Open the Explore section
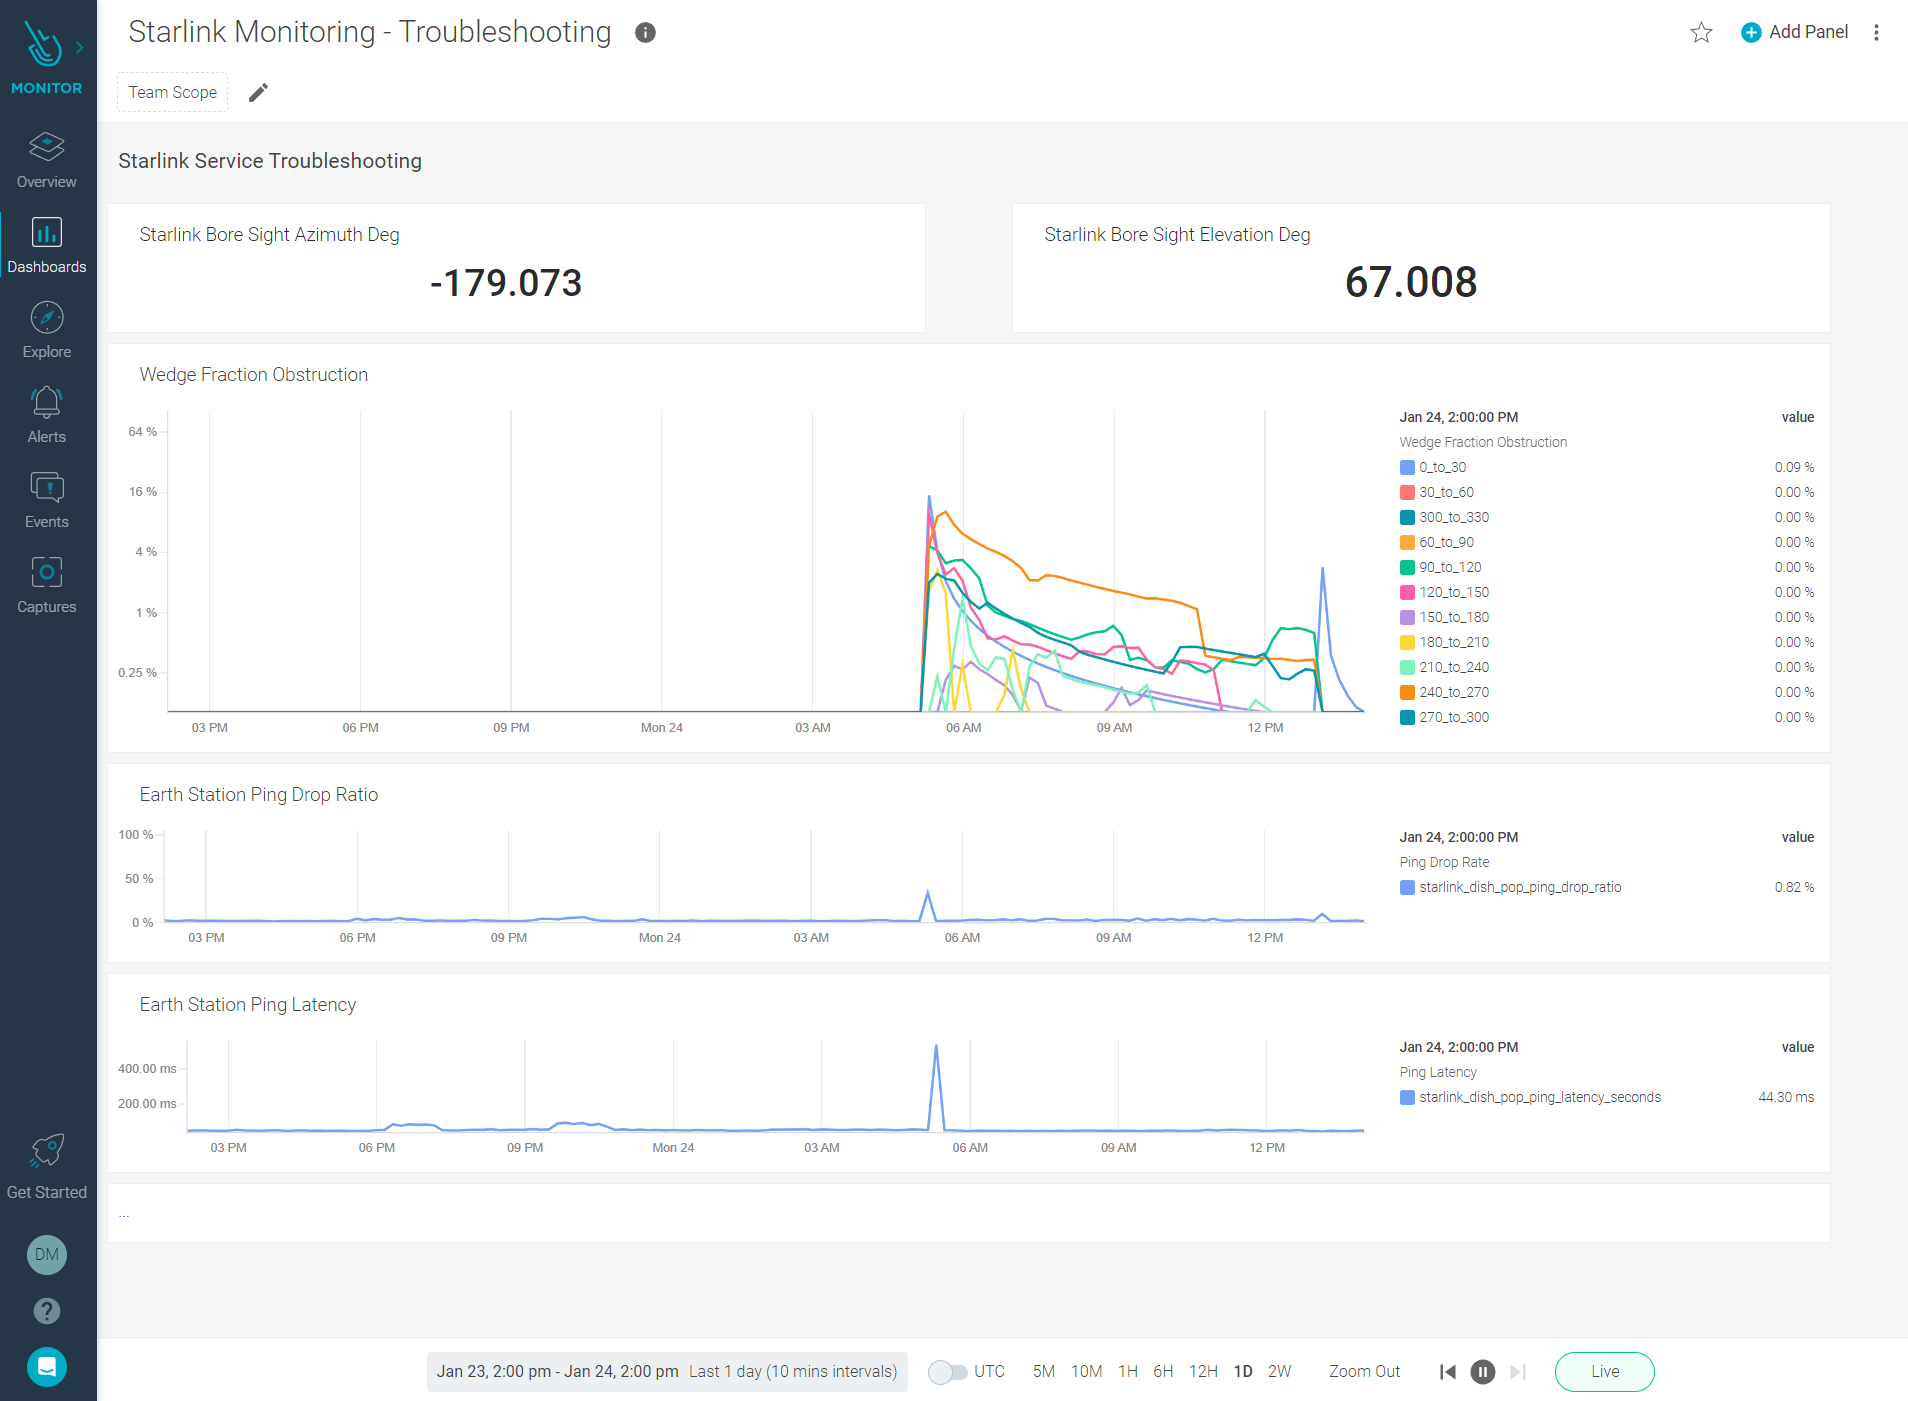 pos(47,330)
